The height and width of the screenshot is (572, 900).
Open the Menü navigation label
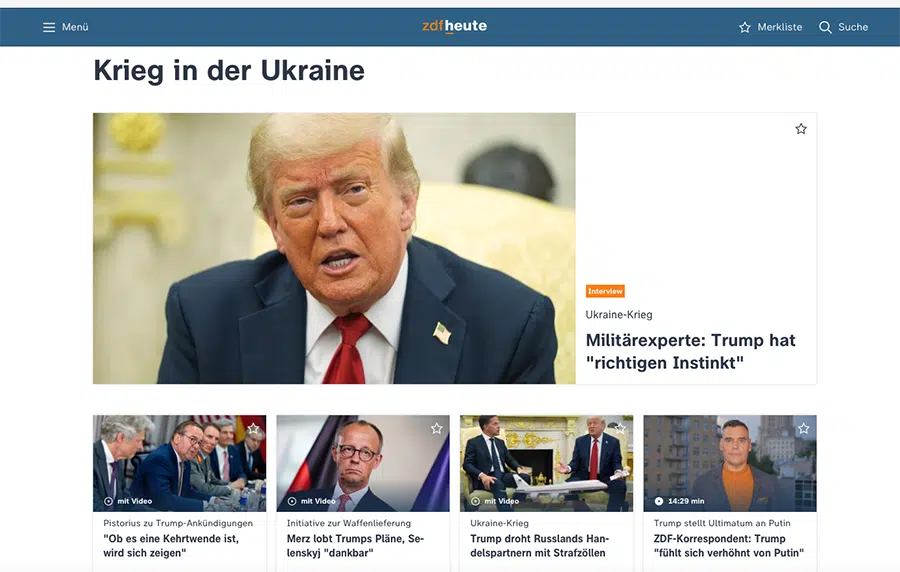[x=75, y=27]
